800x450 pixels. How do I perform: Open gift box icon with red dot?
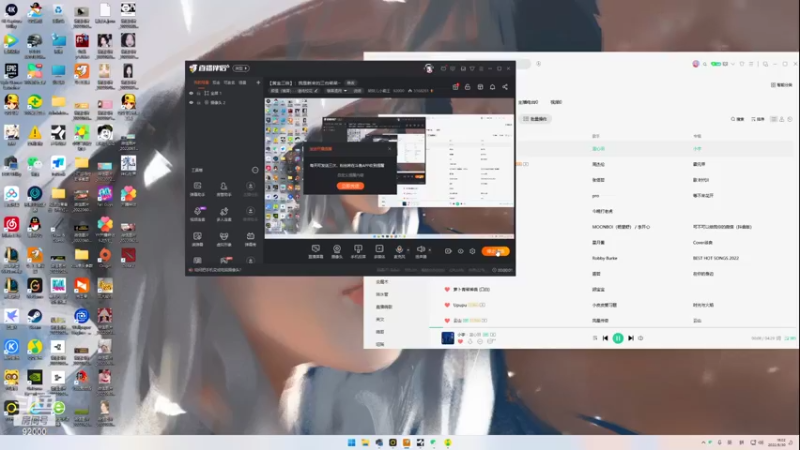pos(456,87)
